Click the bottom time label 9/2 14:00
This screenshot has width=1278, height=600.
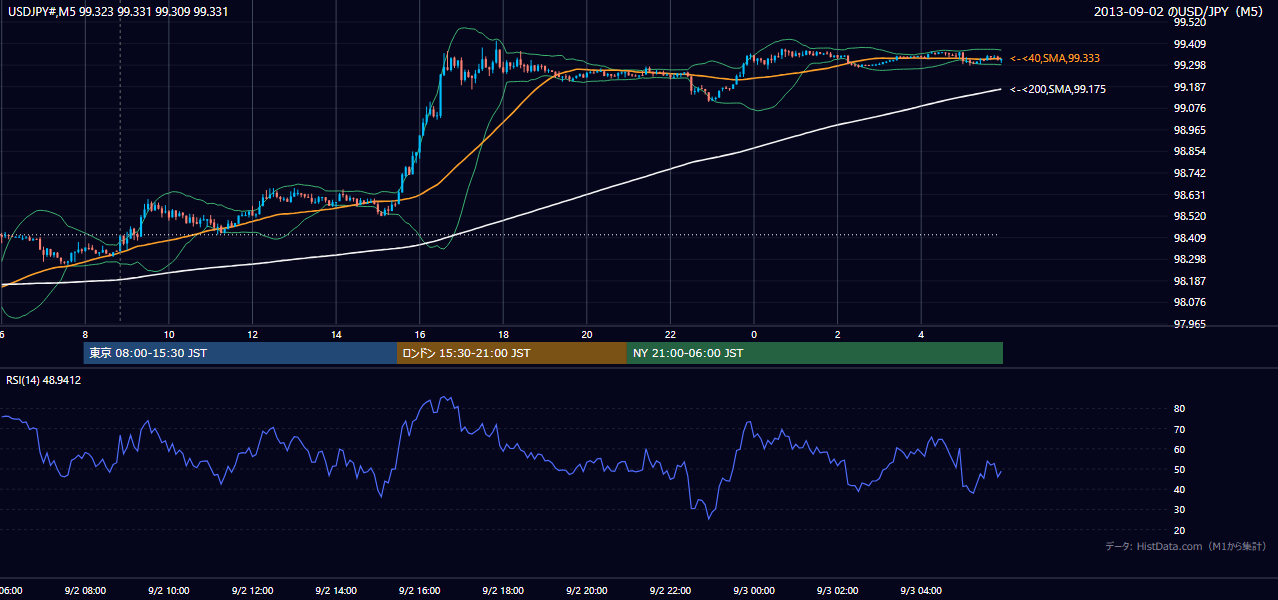[335, 590]
